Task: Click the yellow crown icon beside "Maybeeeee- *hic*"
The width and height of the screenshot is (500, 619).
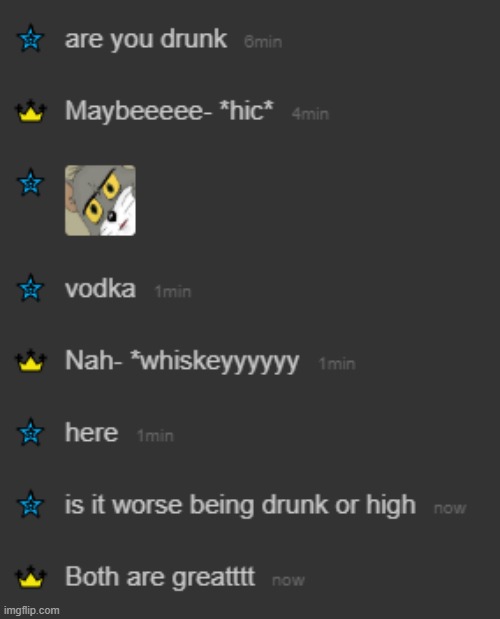Action: tap(31, 111)
